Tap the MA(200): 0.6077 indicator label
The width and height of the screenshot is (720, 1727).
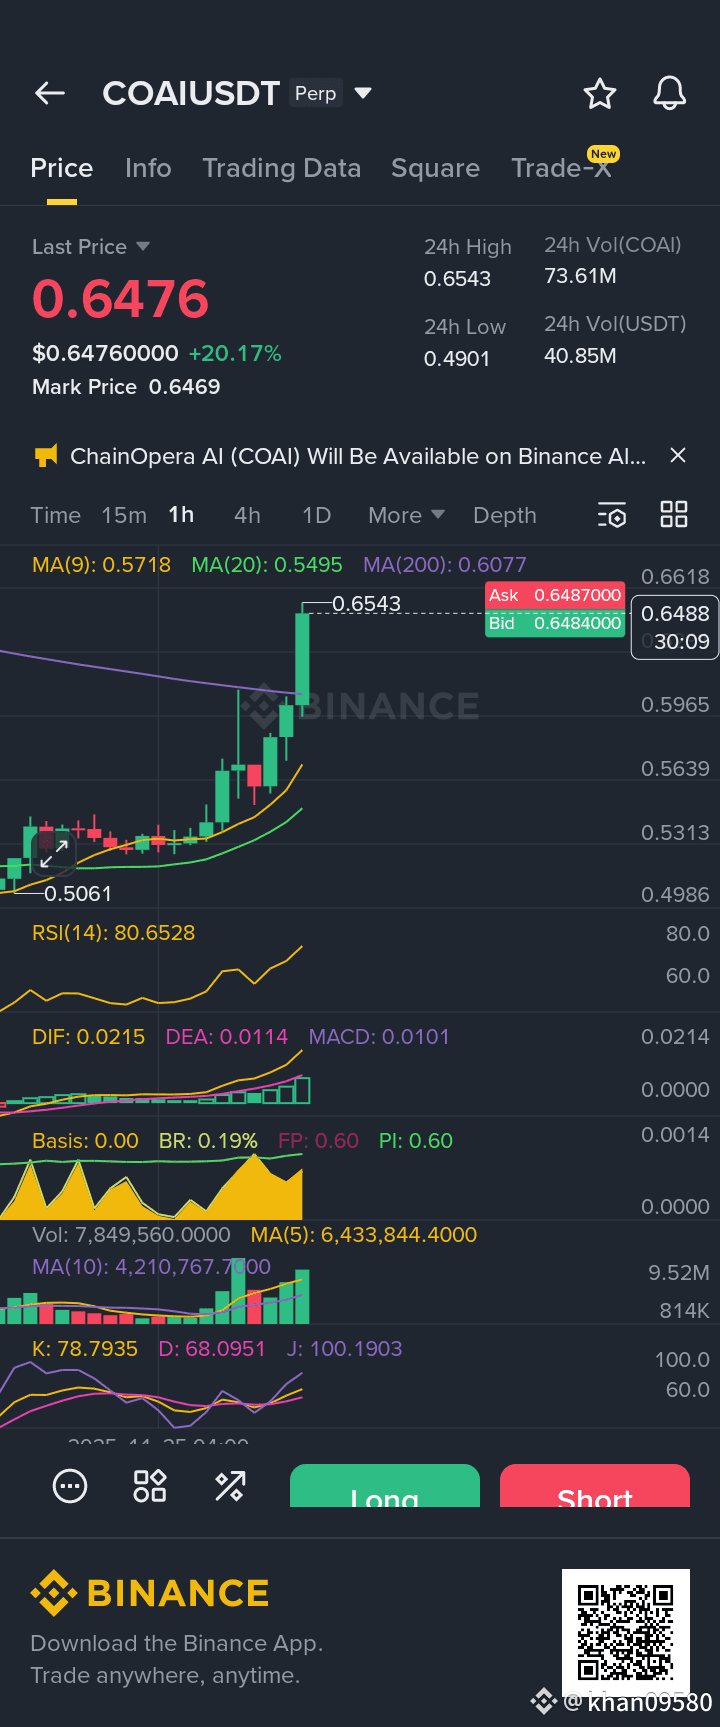445,565
